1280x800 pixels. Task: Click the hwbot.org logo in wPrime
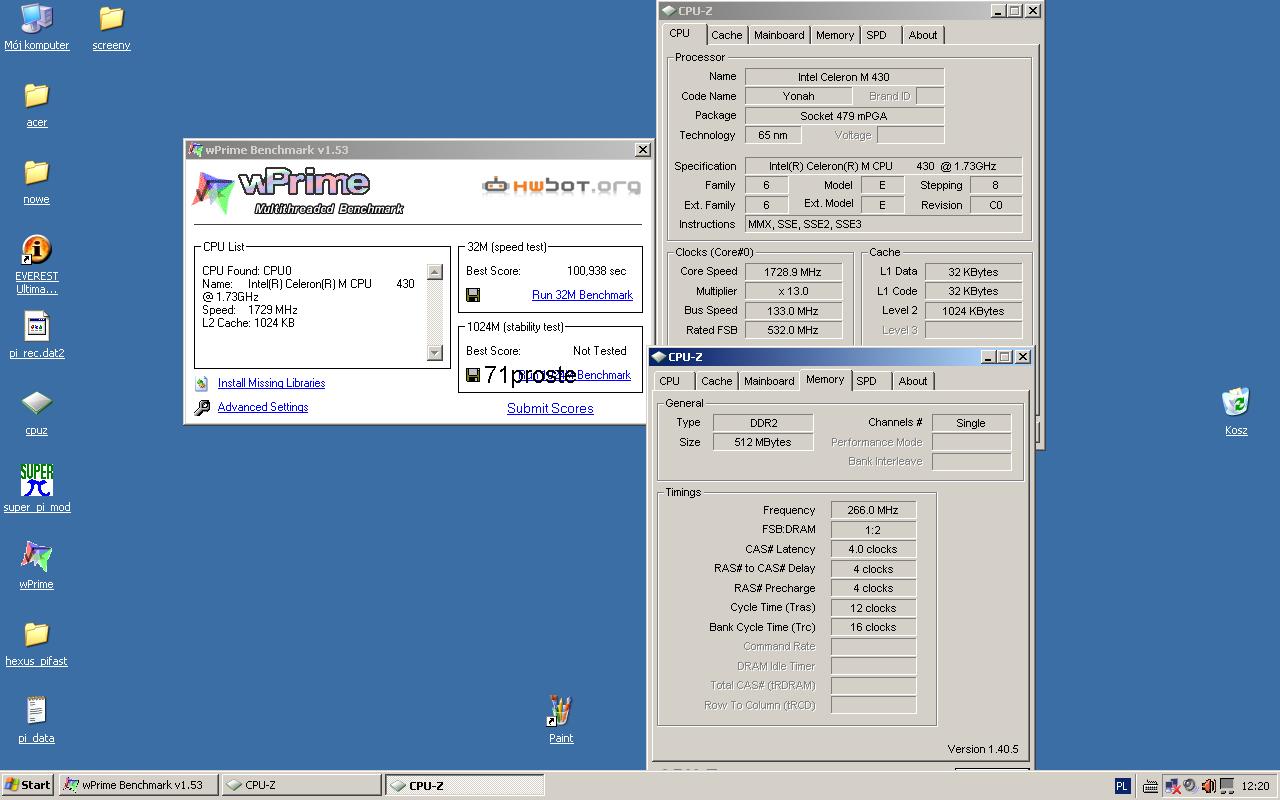tap(561, 185)
